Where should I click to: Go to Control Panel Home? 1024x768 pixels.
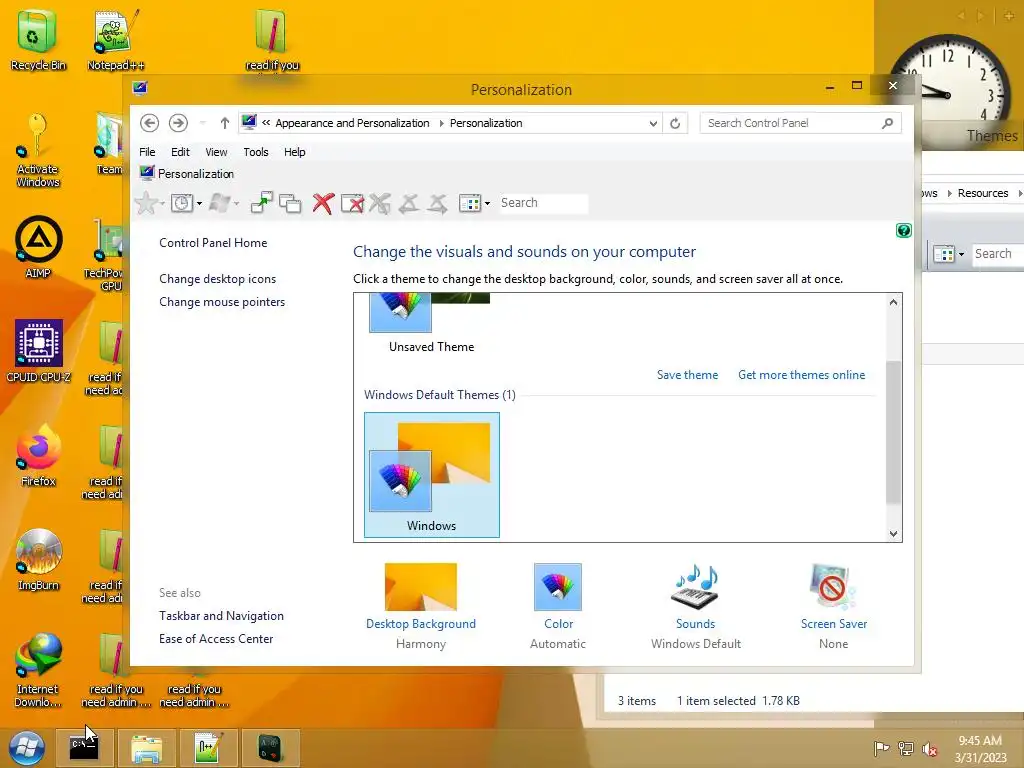[x=213, y=243]
